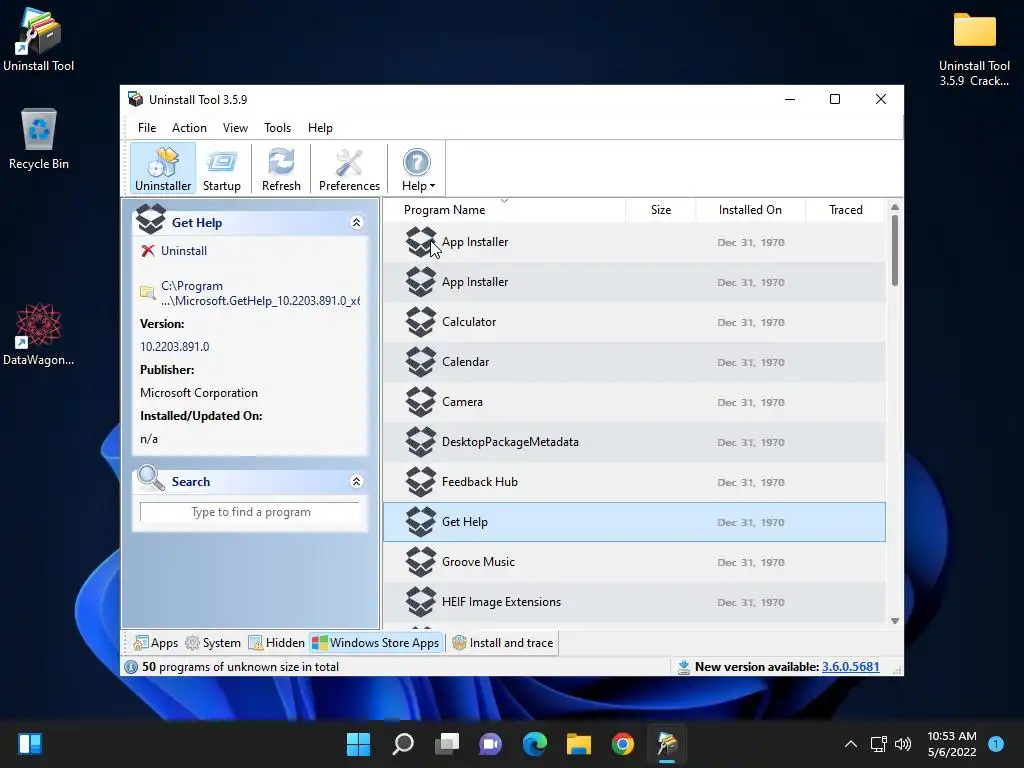
Task: Select the Camera row
Action: click(634, 402)
